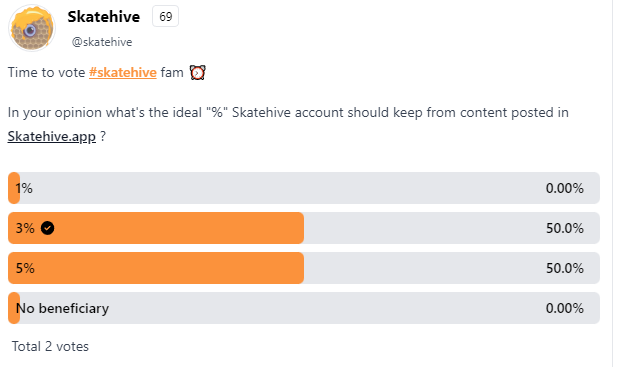Click the 0.00% result for No beneficiary
The height and width of the screenshot is (367, 621).
(565, 308)
